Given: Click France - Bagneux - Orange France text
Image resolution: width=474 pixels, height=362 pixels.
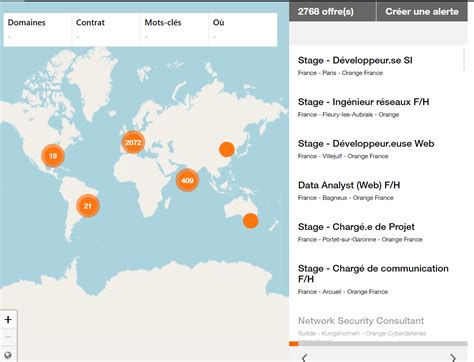Looking at the screenshot, I should (346, 198).
